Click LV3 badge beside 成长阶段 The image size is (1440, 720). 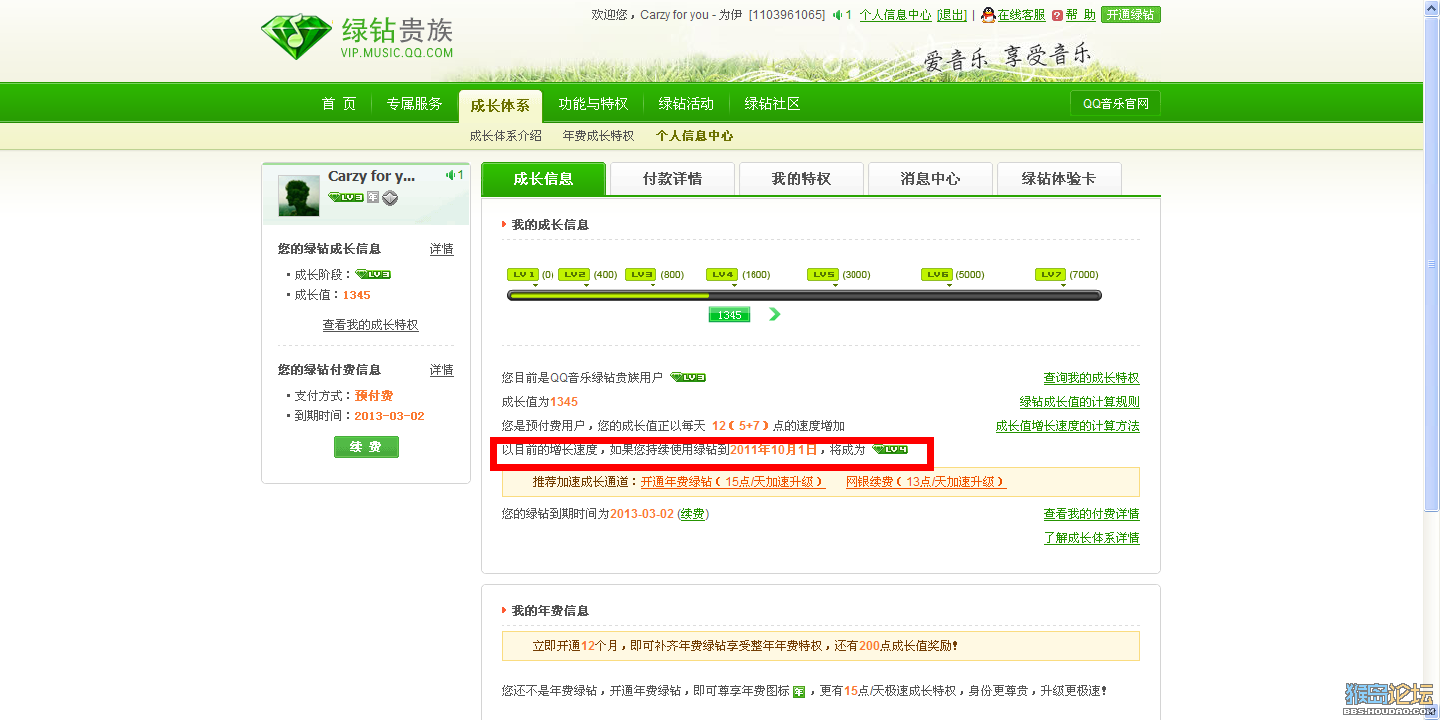coord(373,274)
